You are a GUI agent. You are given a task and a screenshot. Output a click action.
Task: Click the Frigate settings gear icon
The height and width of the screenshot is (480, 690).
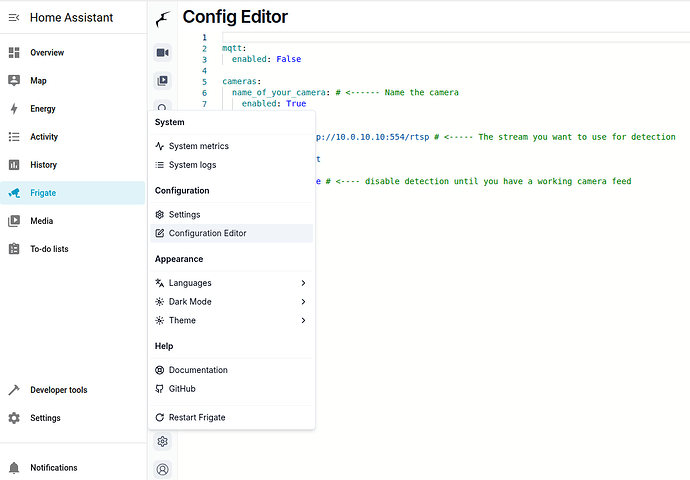163,441
